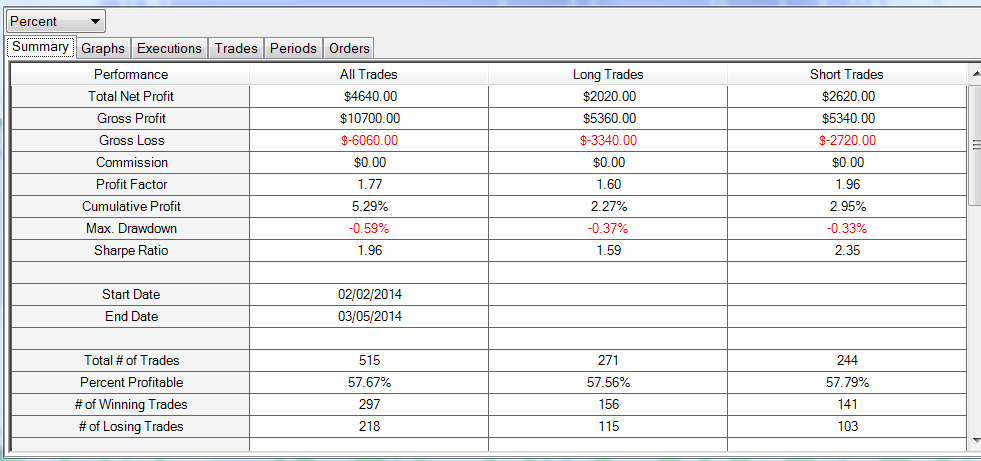
Task: Click the All Trades column header
Action: (369, 74)
